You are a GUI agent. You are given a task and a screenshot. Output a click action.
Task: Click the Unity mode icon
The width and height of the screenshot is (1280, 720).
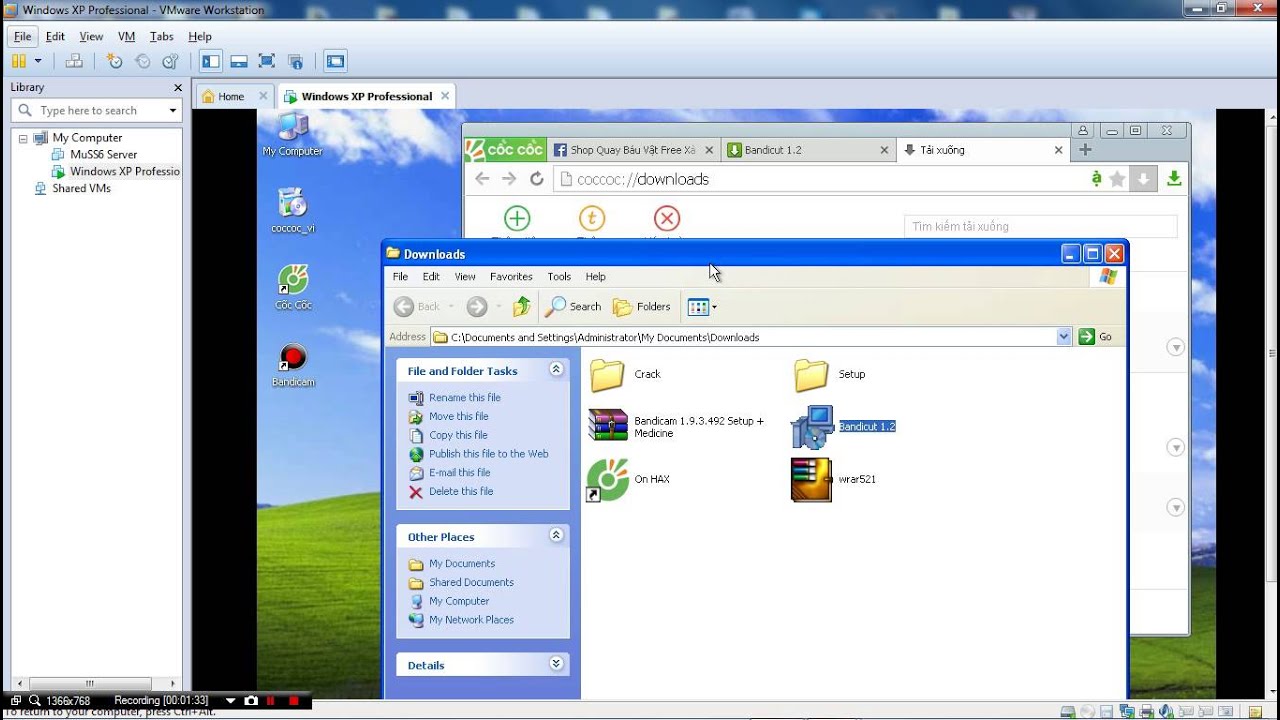coord(295,61)
